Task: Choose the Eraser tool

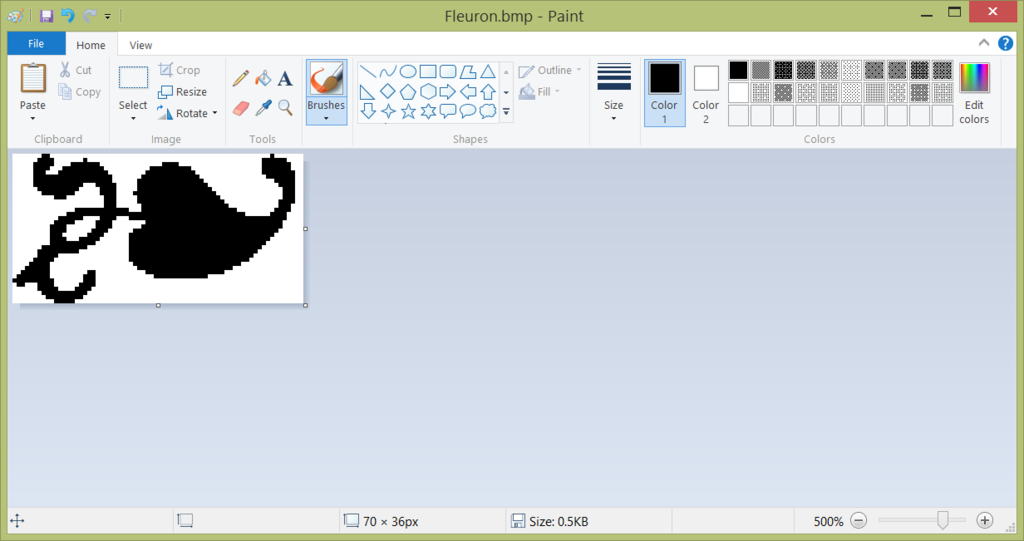Action: click(x=241, y=107)
